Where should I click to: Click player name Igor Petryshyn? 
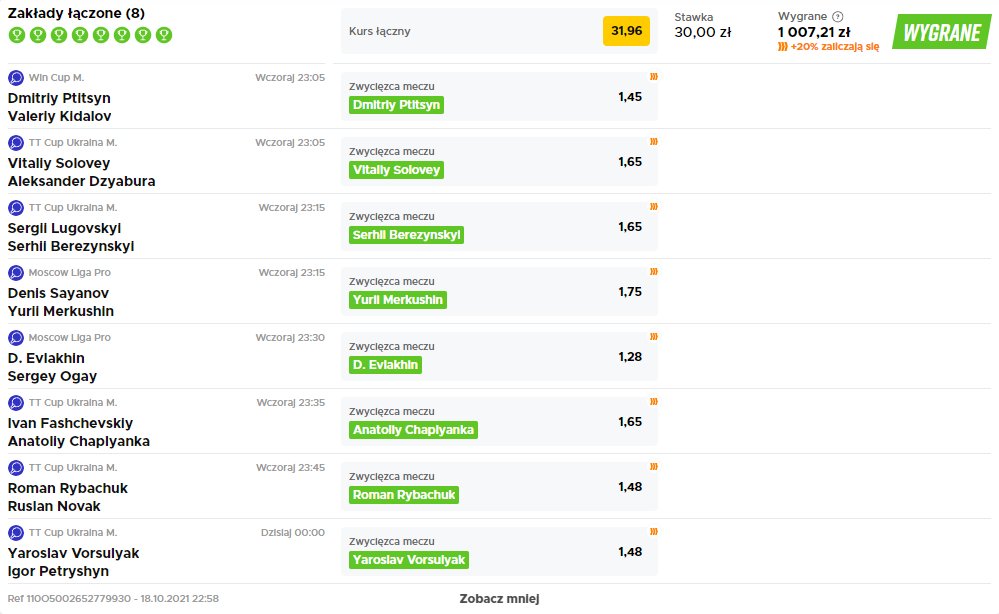click(58, 571)
